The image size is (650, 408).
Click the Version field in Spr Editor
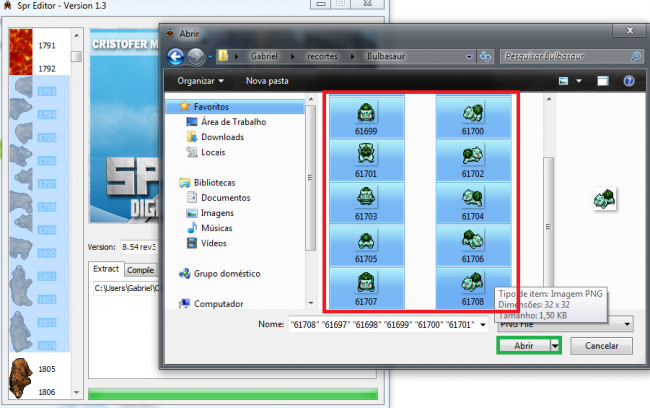pos(139,247)
